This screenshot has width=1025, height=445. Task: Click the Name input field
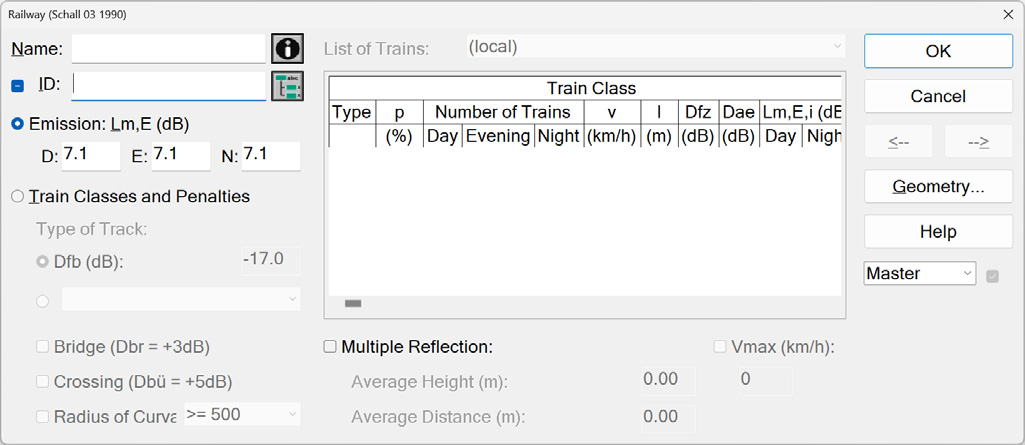(x=169, y=48)
